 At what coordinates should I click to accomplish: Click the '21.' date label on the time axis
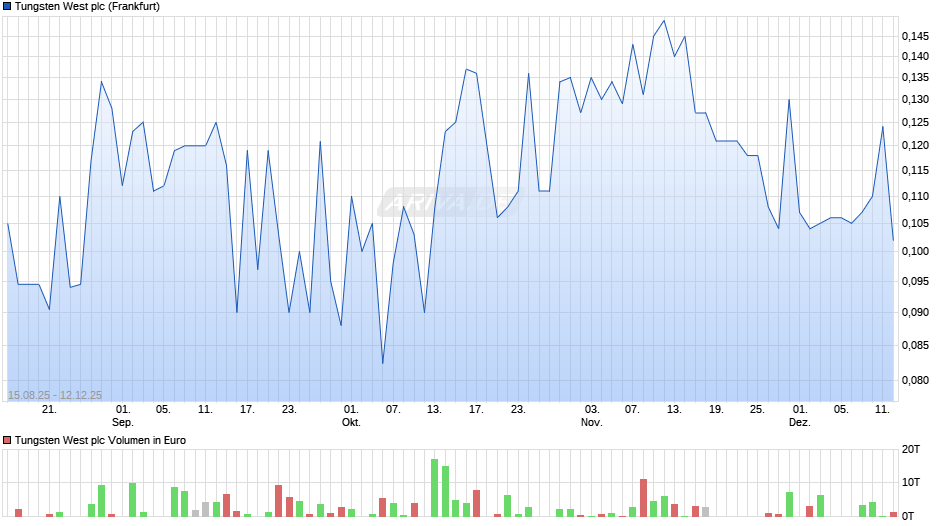49,410
